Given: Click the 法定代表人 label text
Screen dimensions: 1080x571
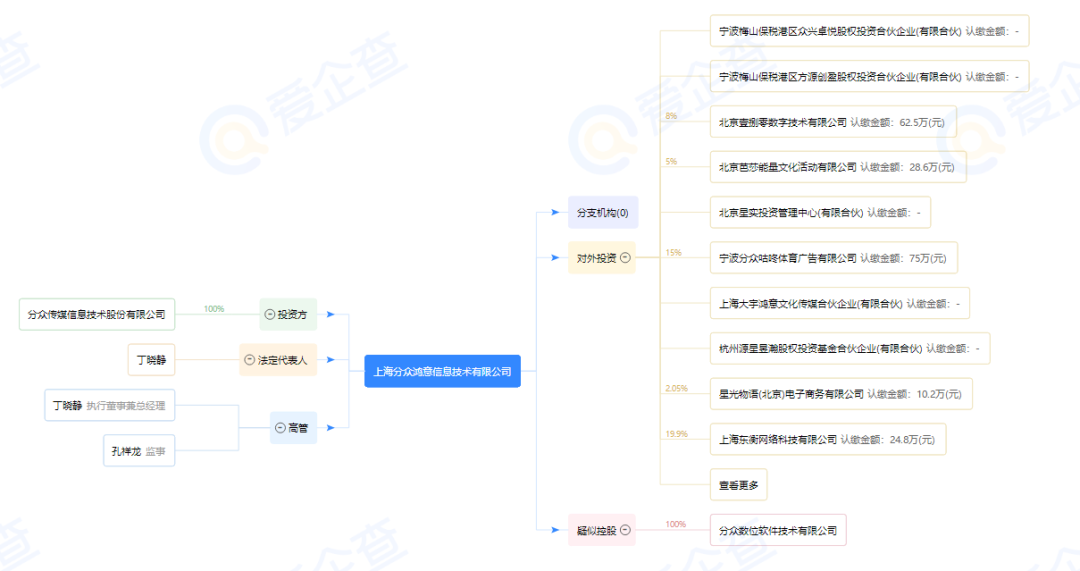Looking at the screenshot, I should point(282,360).
